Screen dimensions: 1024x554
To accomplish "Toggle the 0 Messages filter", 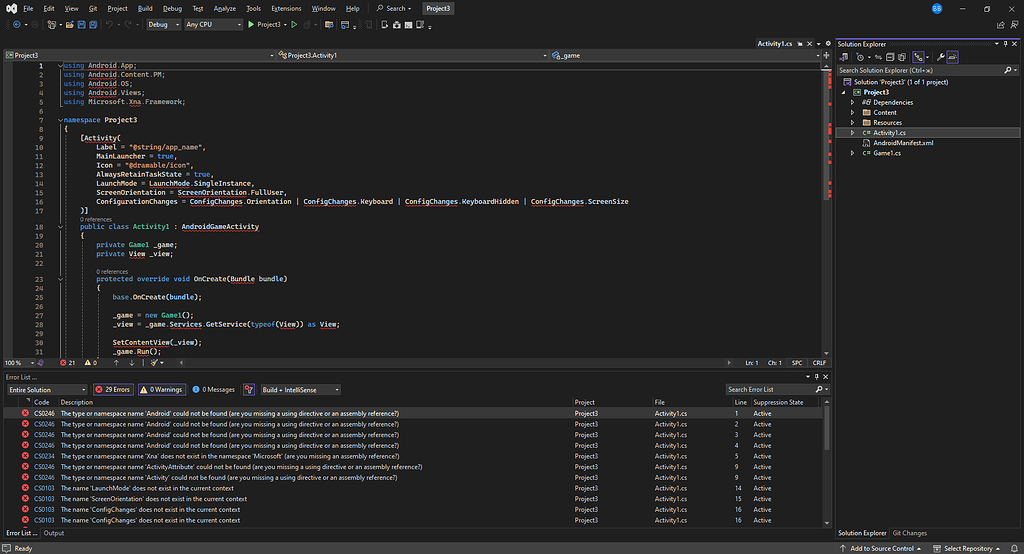I will pyautogui.click(x=213, y=390).
